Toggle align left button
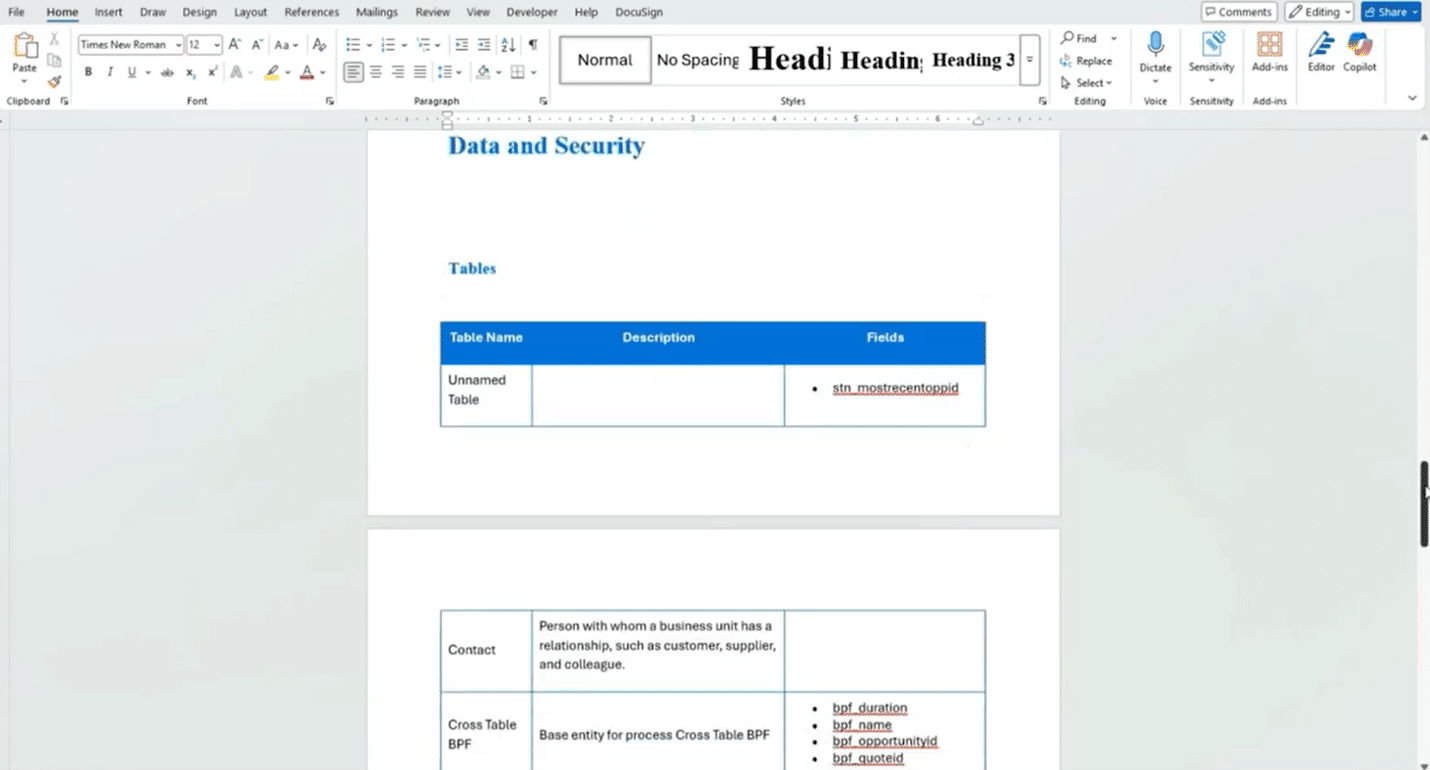This screenshot has width=1430, height=770. [353, 72]
